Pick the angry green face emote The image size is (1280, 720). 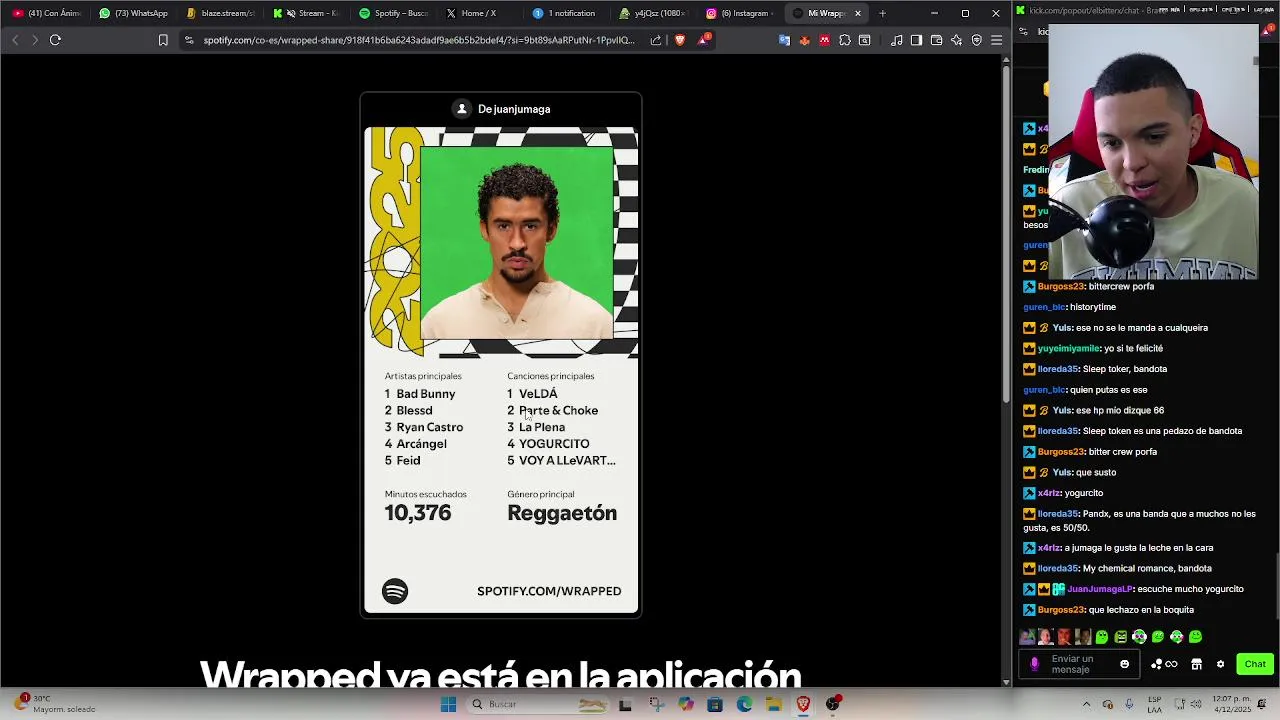tap(1121, 637)
